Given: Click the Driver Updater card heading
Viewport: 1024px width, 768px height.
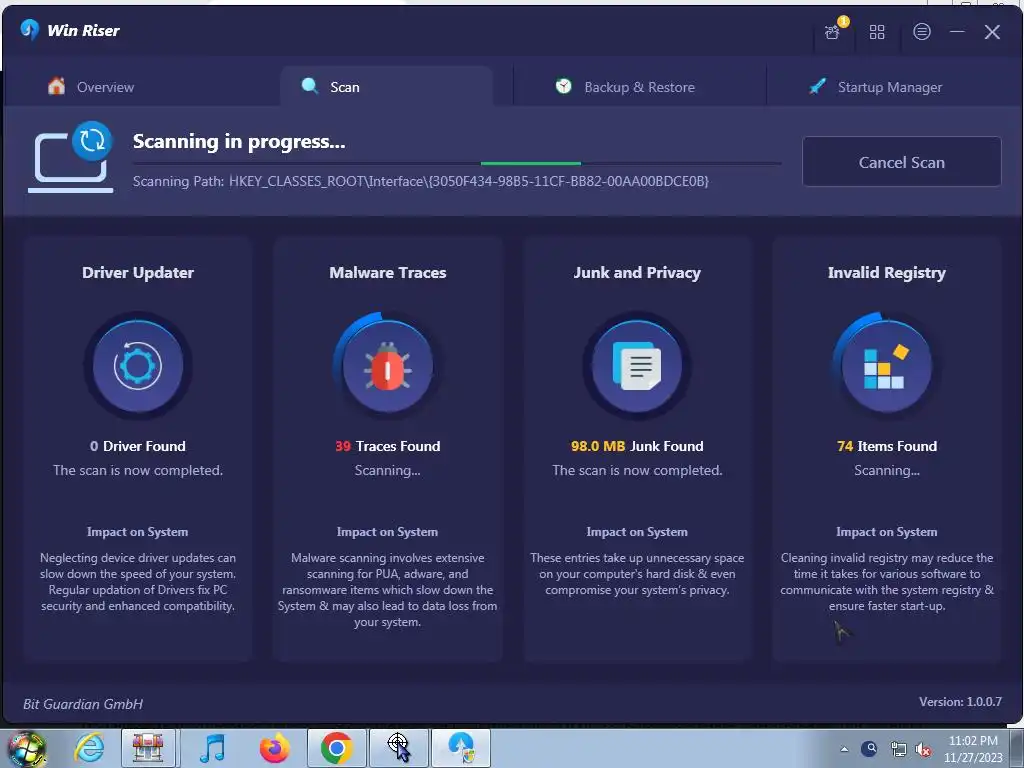Looking at the screenshot, I should click(x=138, y=272).
